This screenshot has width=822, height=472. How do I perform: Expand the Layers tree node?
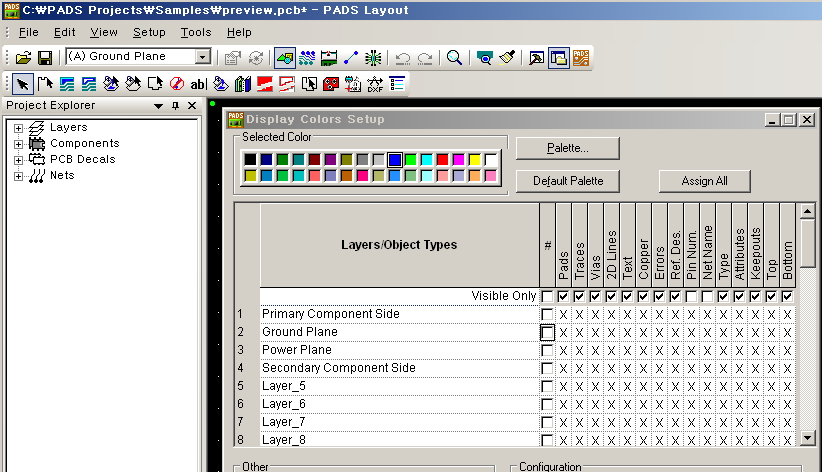[x=18, y=128]
